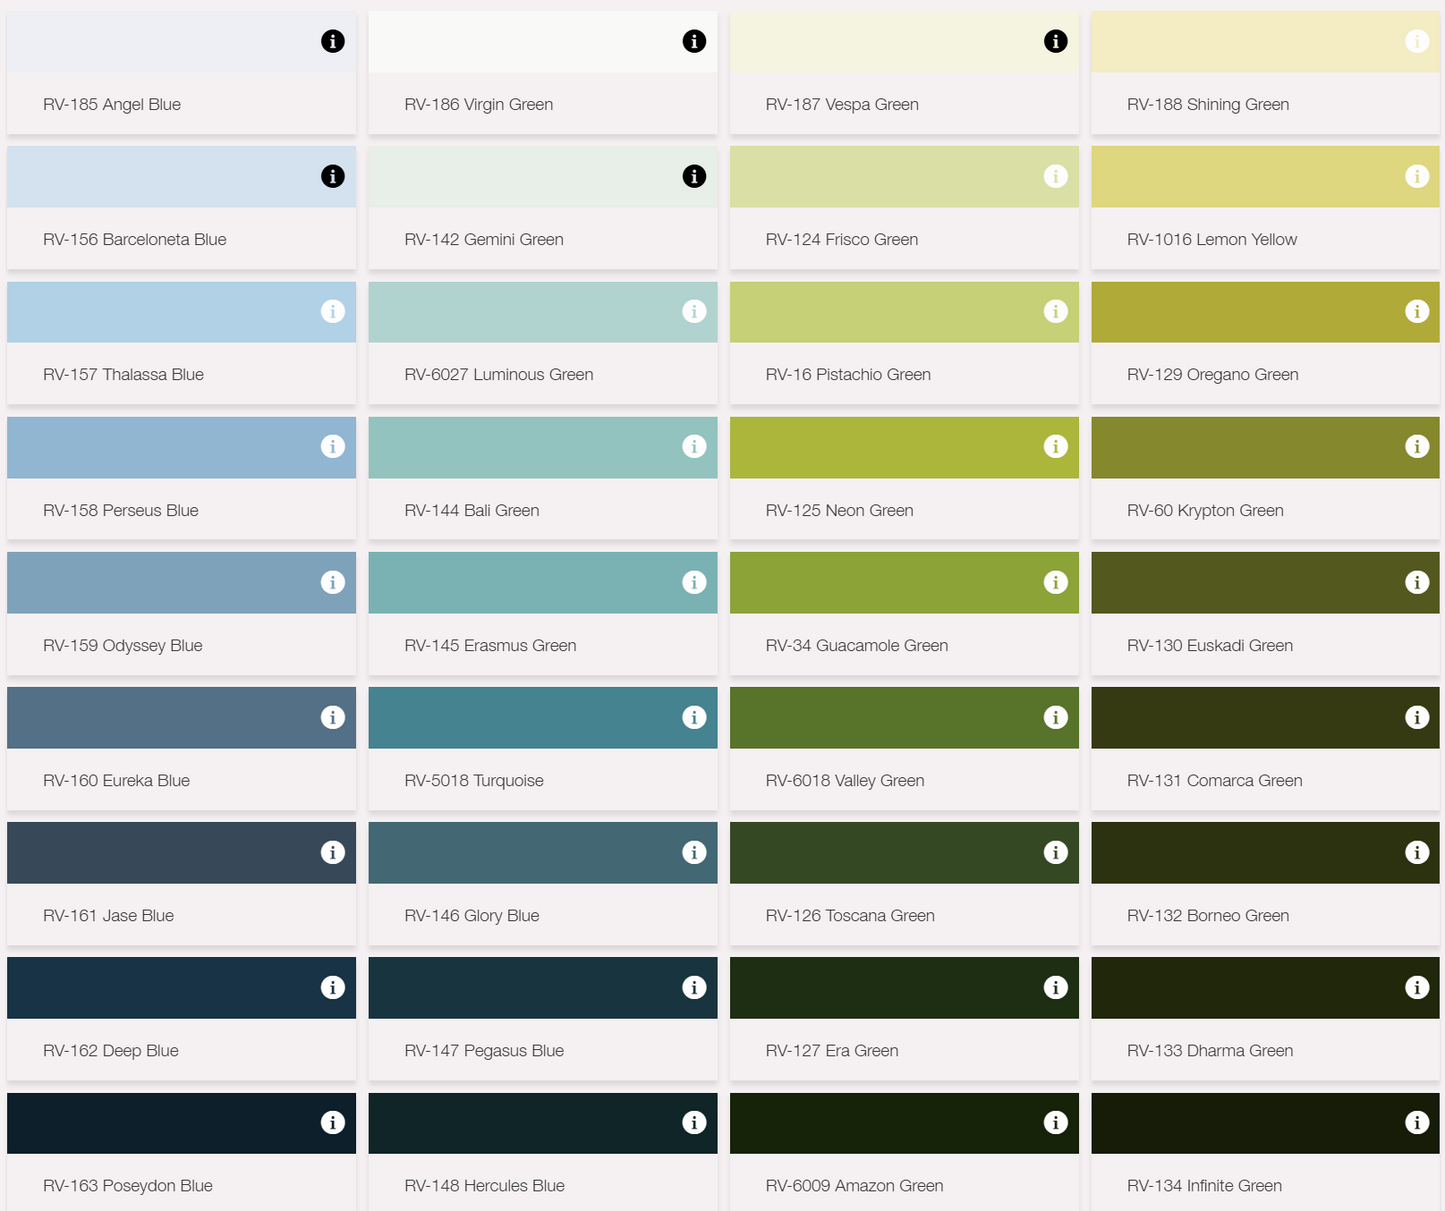Image resolution: width=1445 pixels, height=1211 pixels.
Task: Open info for RV-1016 Lemon Yellow
Action: point(1417,176)
